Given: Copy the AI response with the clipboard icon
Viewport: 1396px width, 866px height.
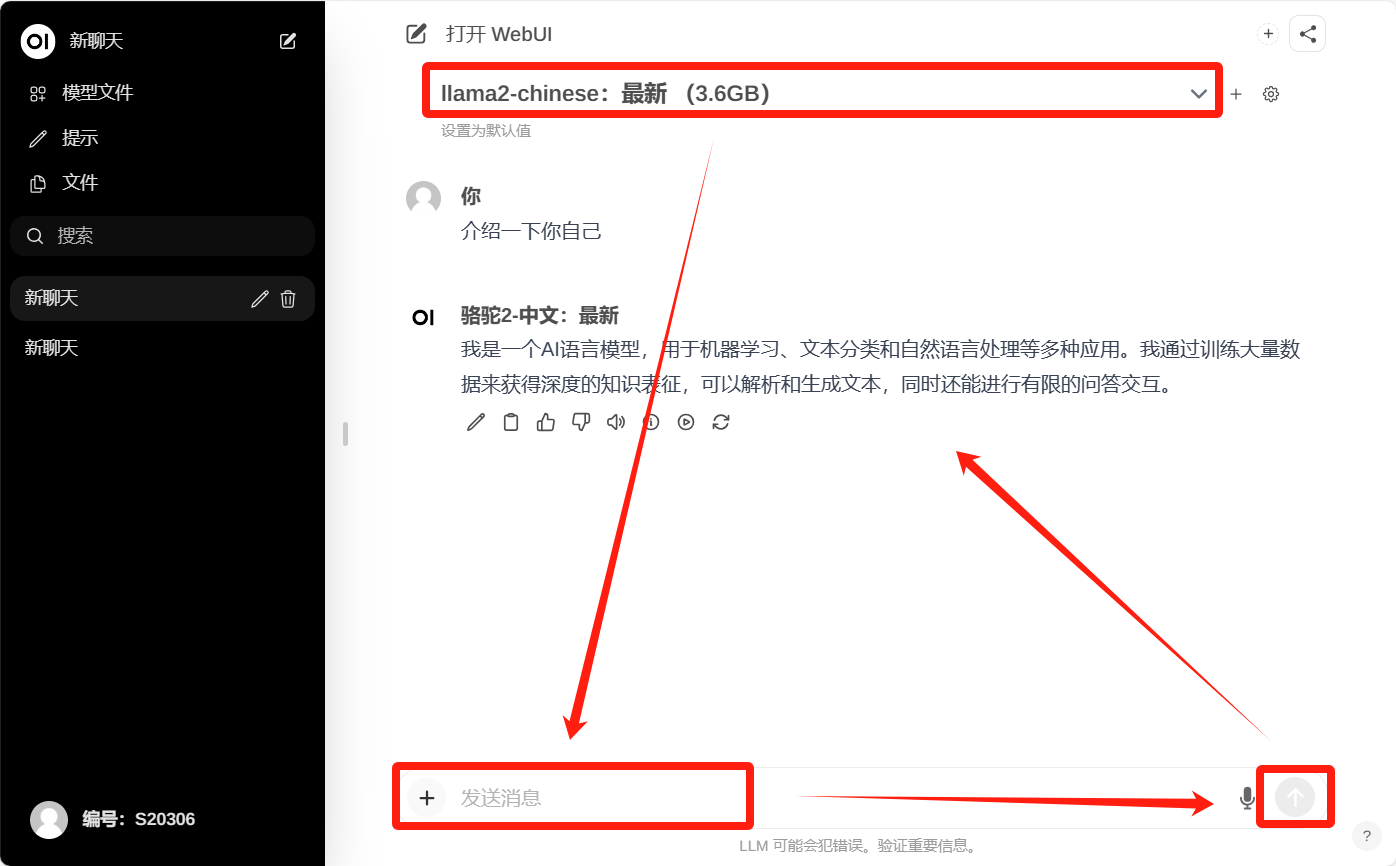Looking at the screenshot, I should point(511,422).
